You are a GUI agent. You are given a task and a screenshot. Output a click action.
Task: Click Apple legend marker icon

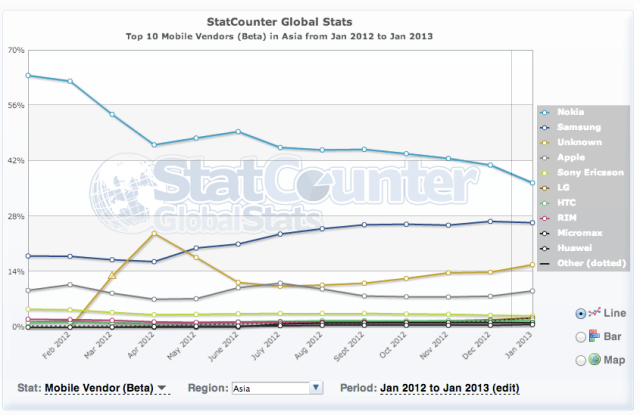point(544,157)
